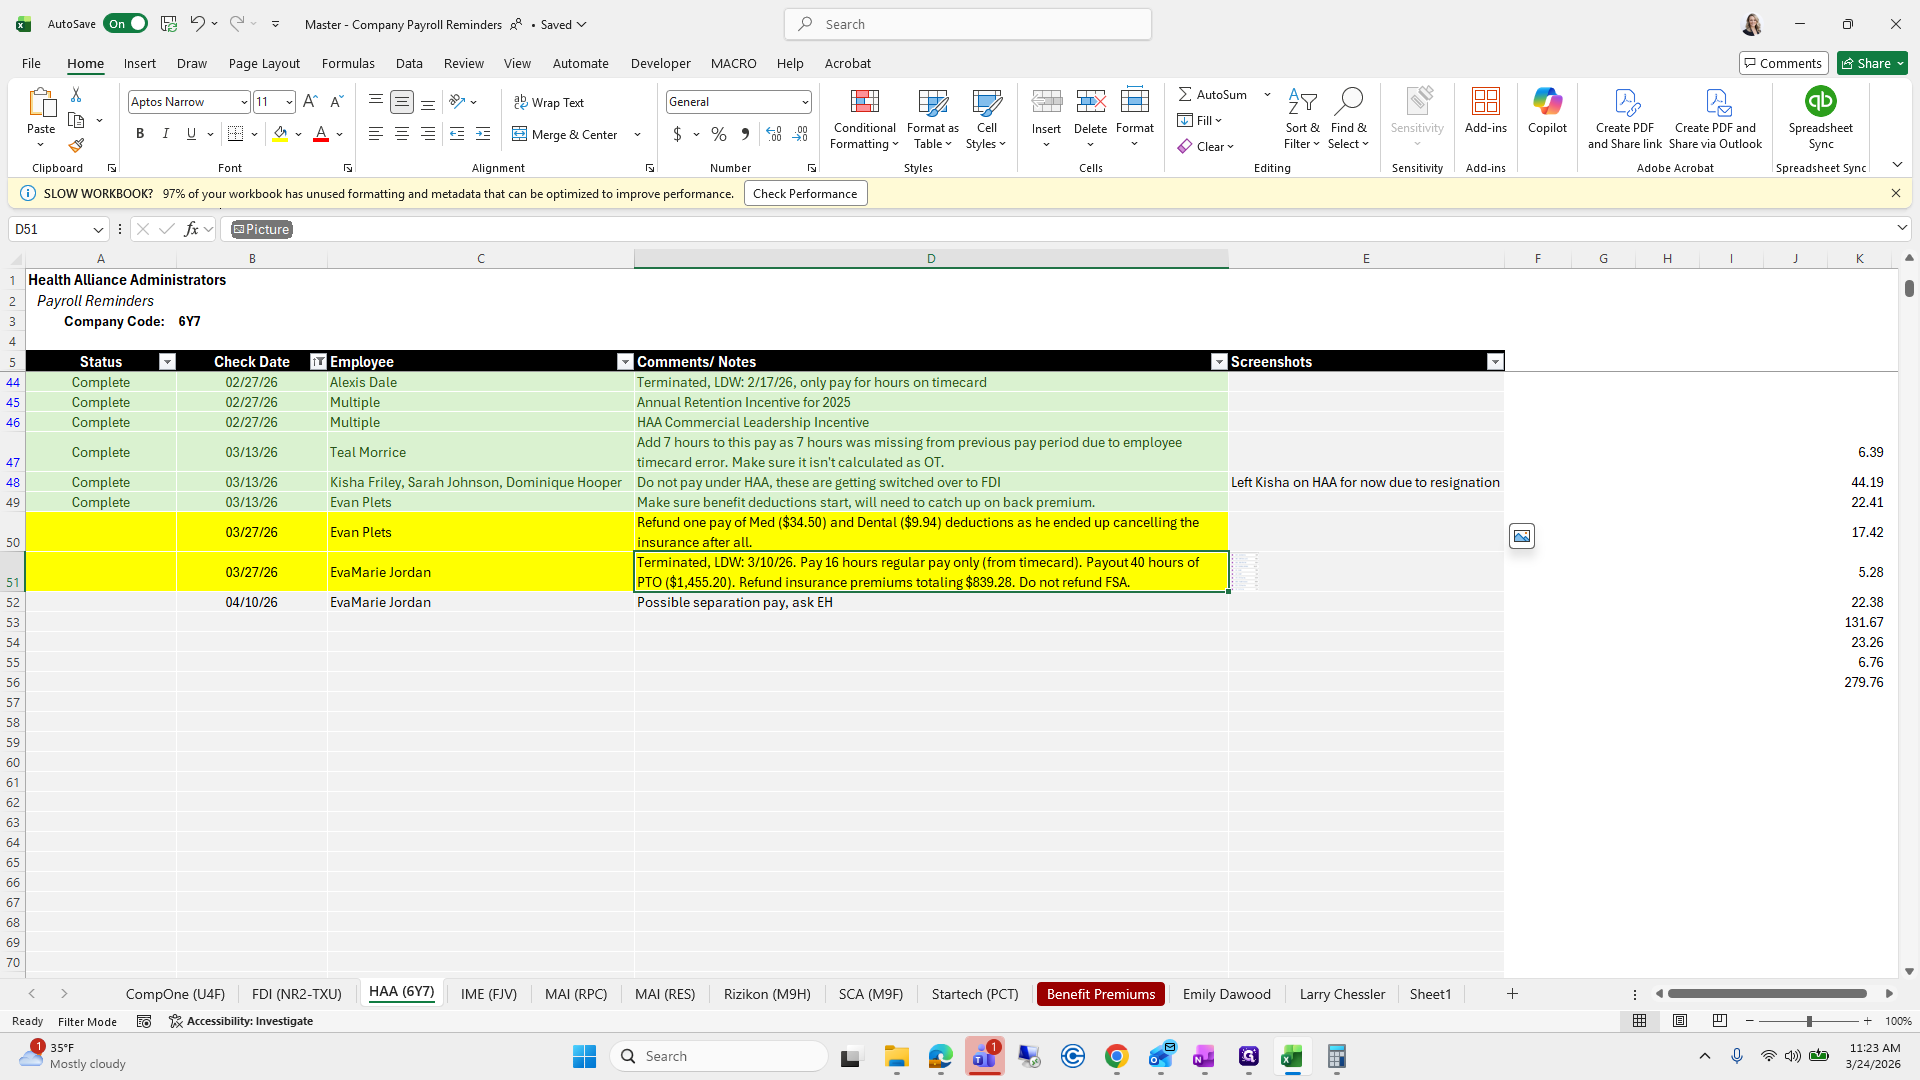
Task: Open the Formulas ribbon tab
Action: 348,63
